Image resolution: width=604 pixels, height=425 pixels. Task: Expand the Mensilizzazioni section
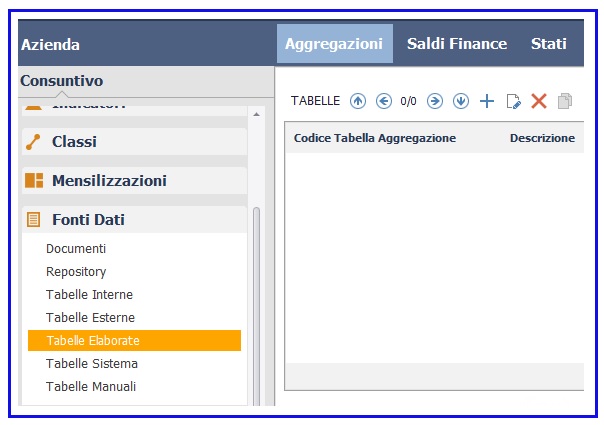(134, 181)
